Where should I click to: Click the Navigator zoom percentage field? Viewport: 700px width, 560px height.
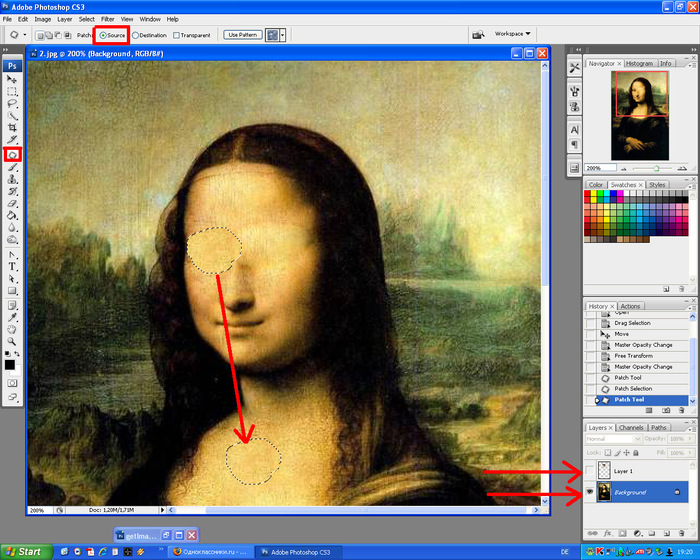600,168
